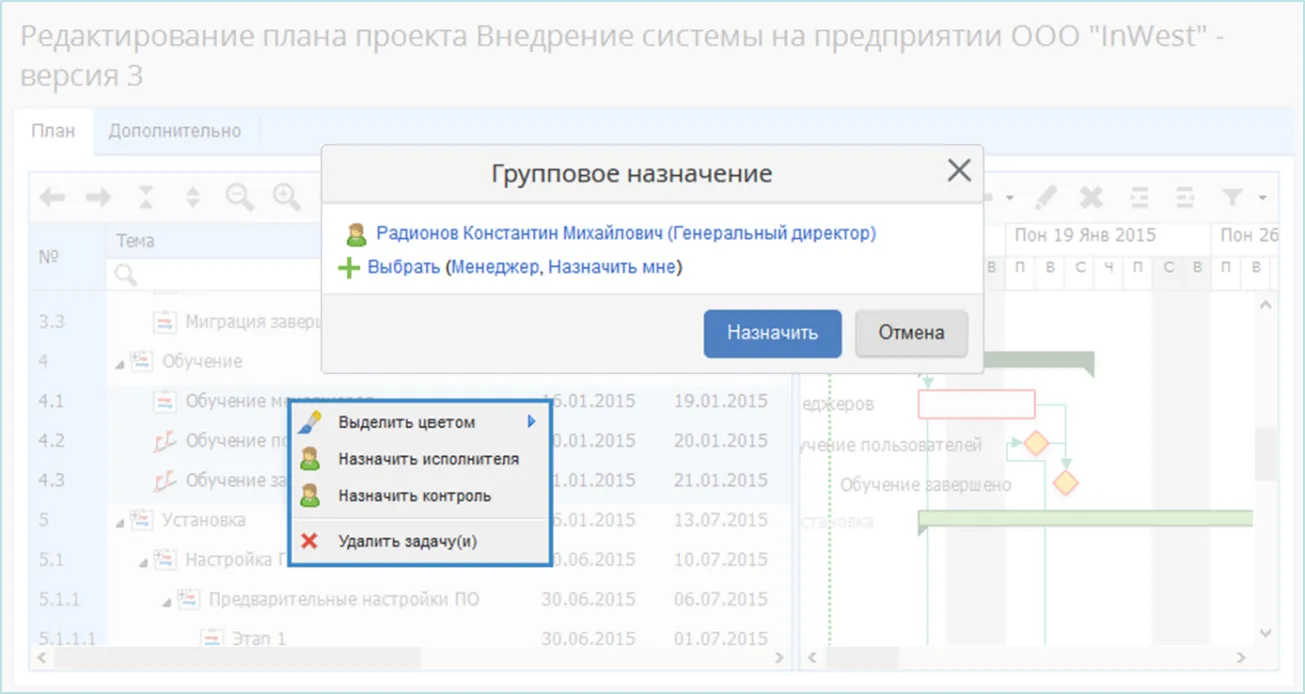Viewport: 1305px width, 694px height.
Task: Click the right arrow navigation icon
Action: pos(97,197)
